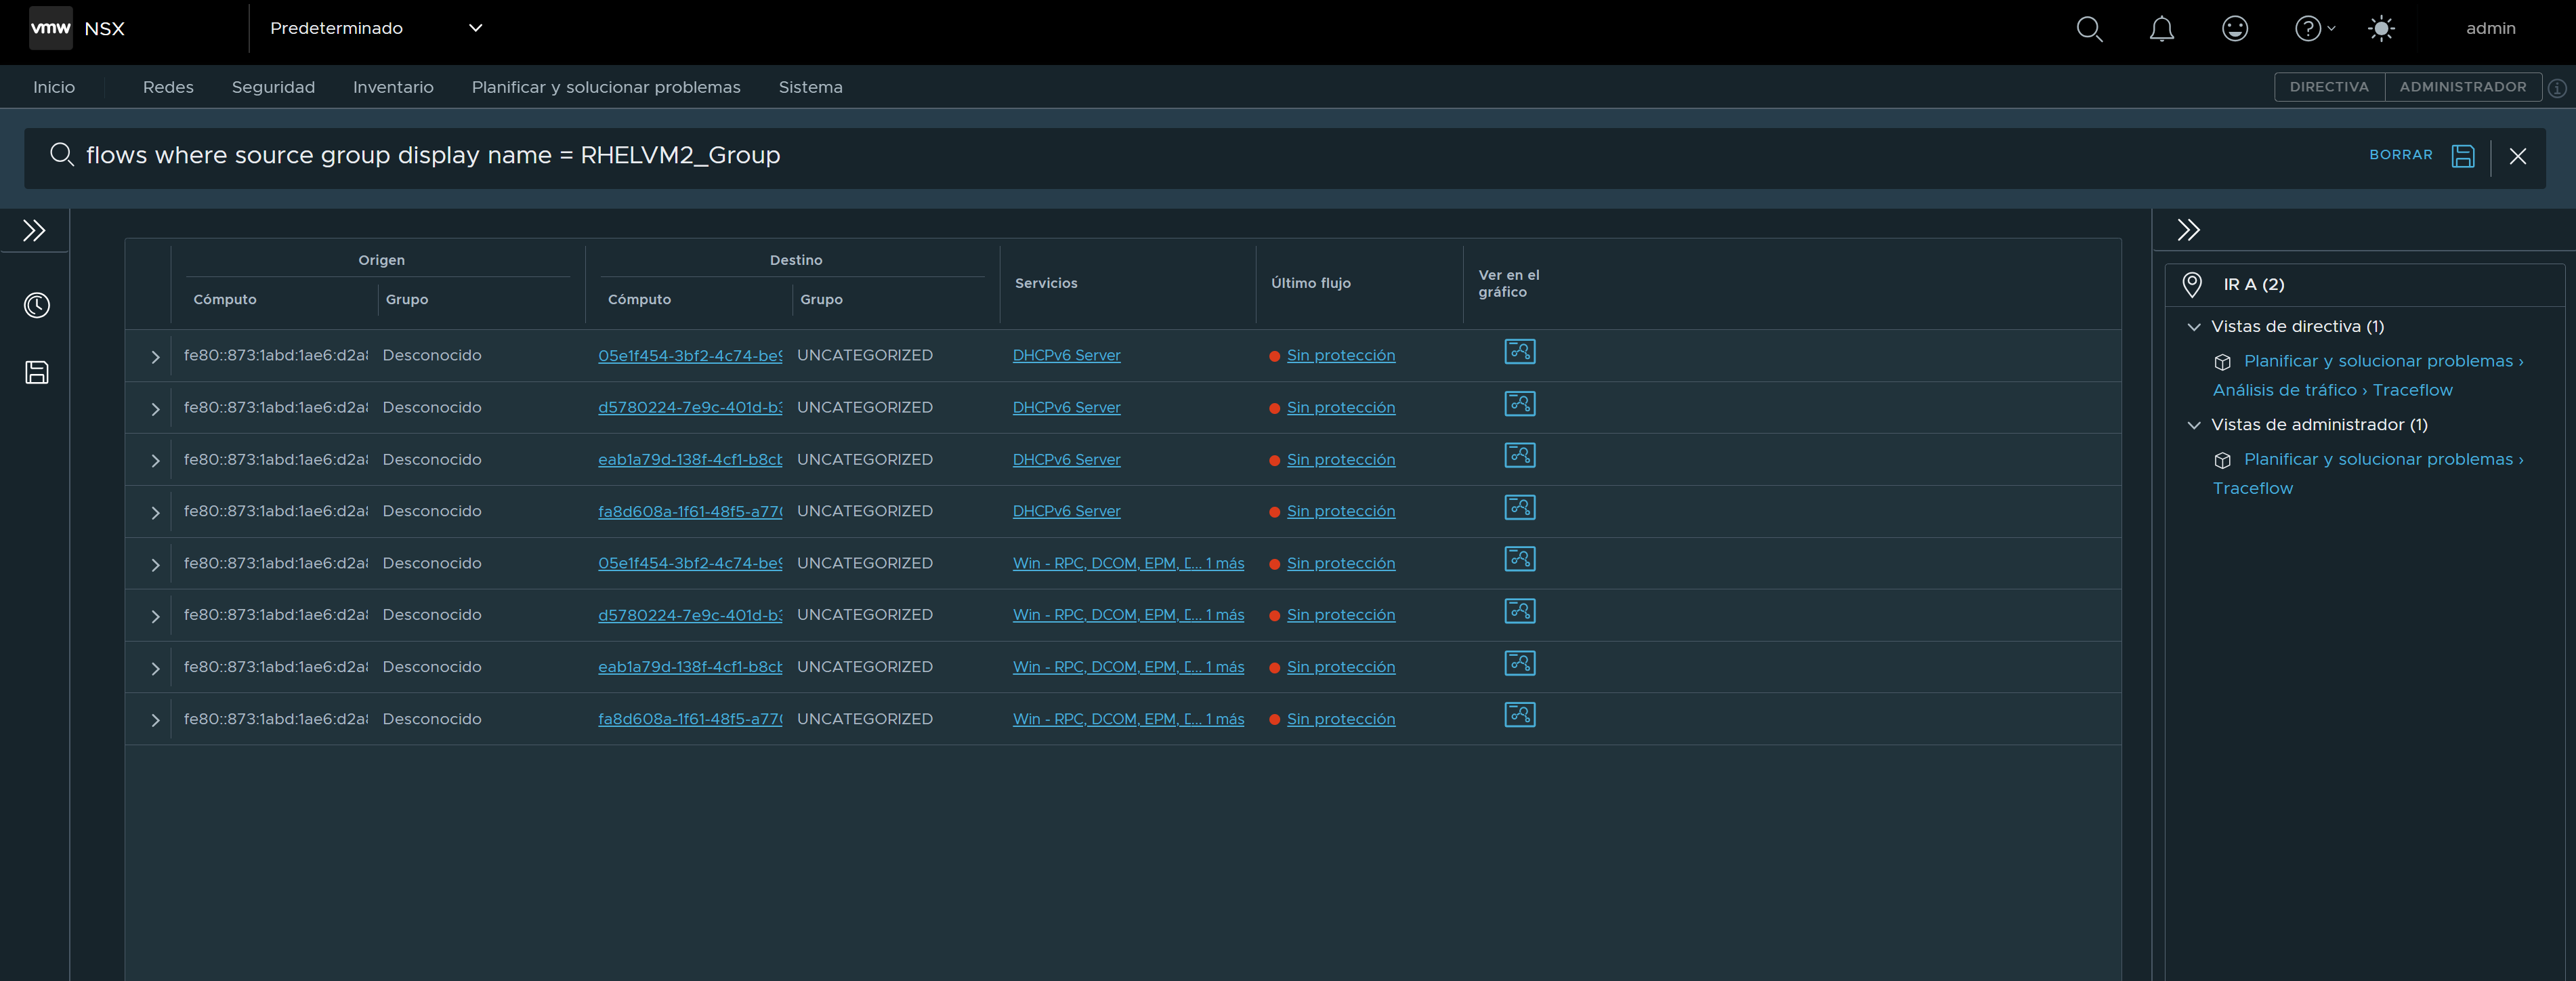This screenshot has height=981, width=2576.
Task: Click Sin protección in fa8d608a DHCPv6 row
Action: pyautogui.click(x=1340, y=511)
